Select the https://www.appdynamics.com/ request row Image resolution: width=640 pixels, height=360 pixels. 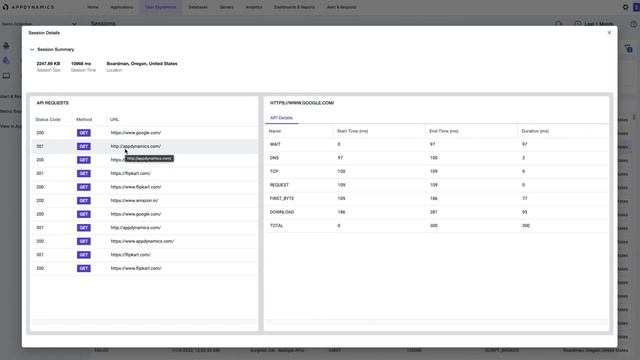144,241
